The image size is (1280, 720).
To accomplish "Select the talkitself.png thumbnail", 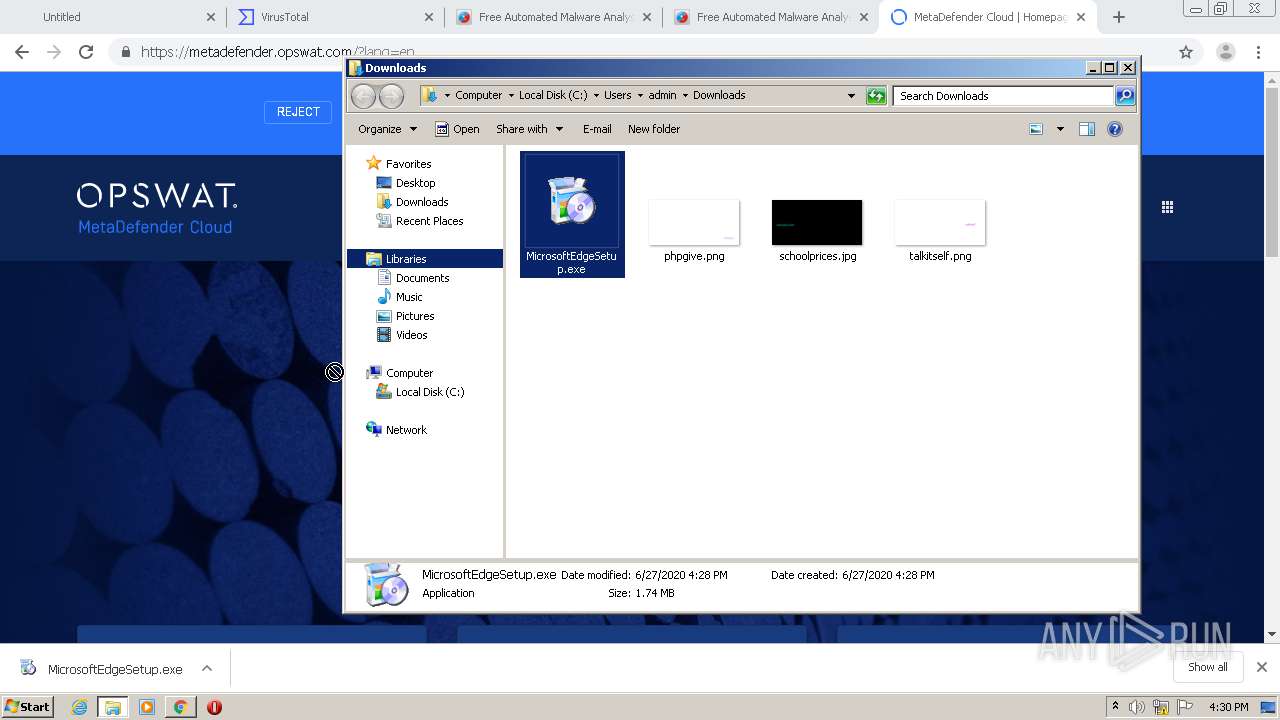I will pyautogui.click(x=940, y=222).
